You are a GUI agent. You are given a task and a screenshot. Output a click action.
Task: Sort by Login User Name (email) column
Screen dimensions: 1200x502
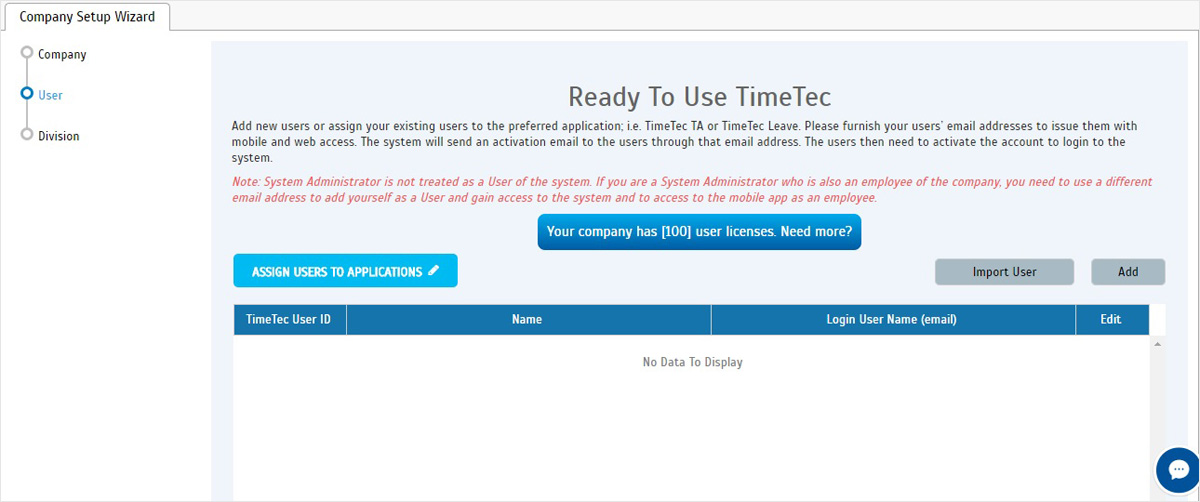(x=893, y=320)
